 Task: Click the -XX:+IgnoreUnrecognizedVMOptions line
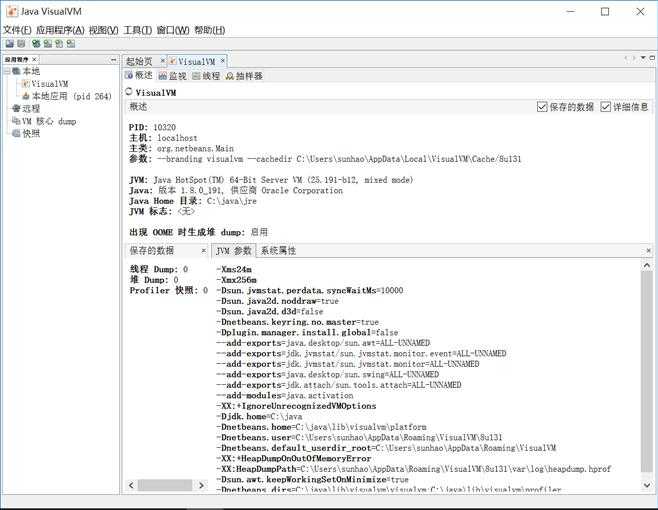coord(296,406)
